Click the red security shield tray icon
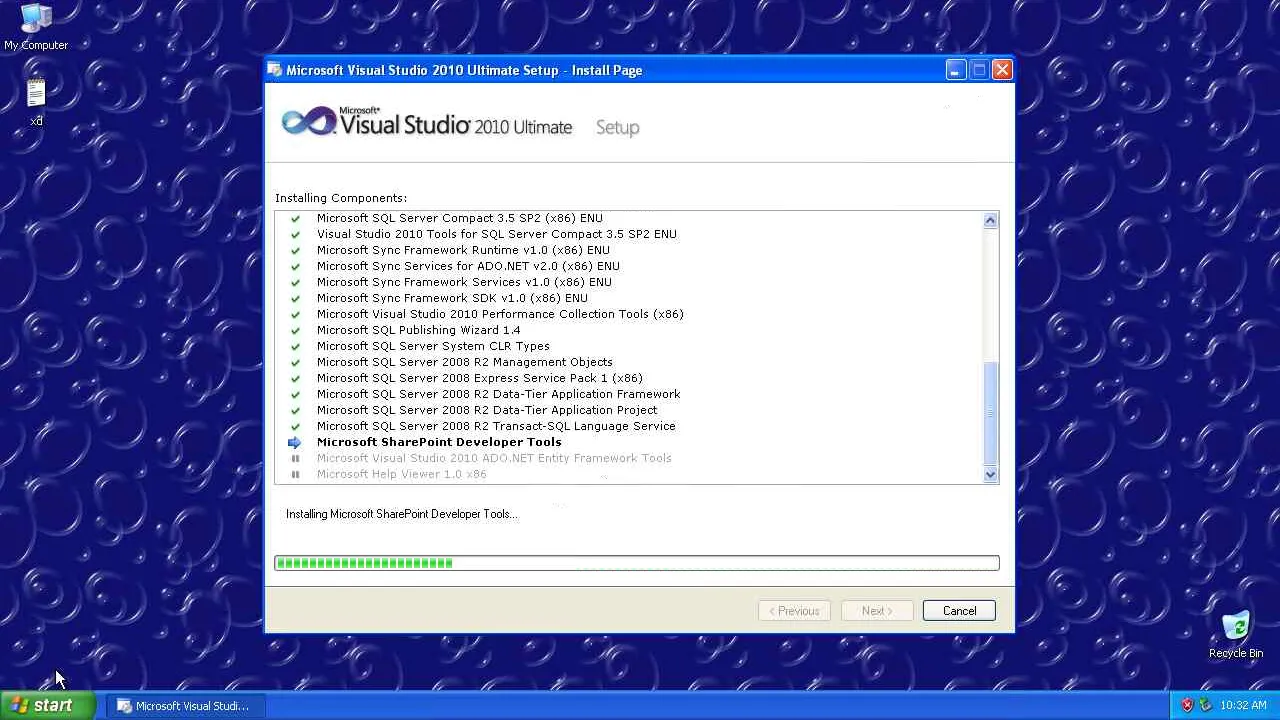Image resolution: width=1280 pixels, height=720 pixels. [1187, 705]
